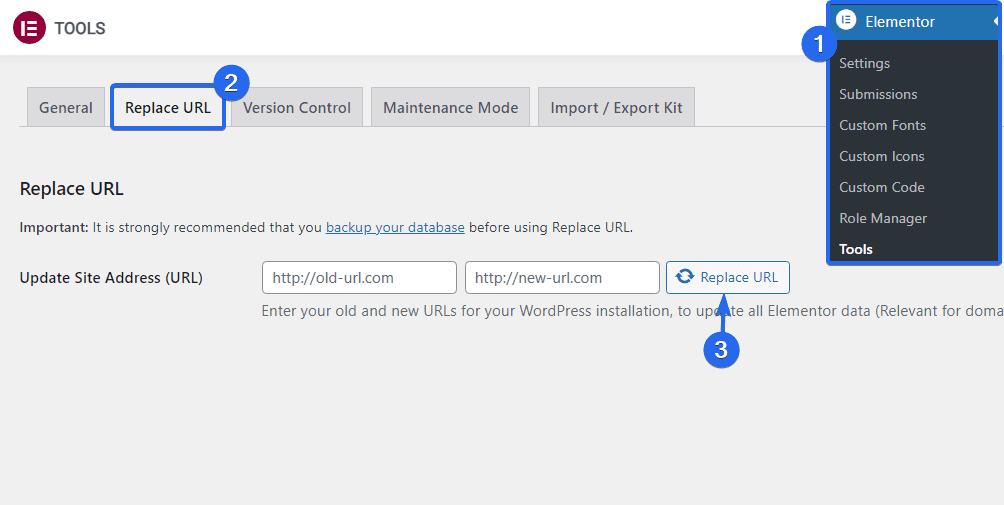
Task: Click the 'Enter your old and new URLs' description
Action: pyautogui.click(x=633, y=311)
